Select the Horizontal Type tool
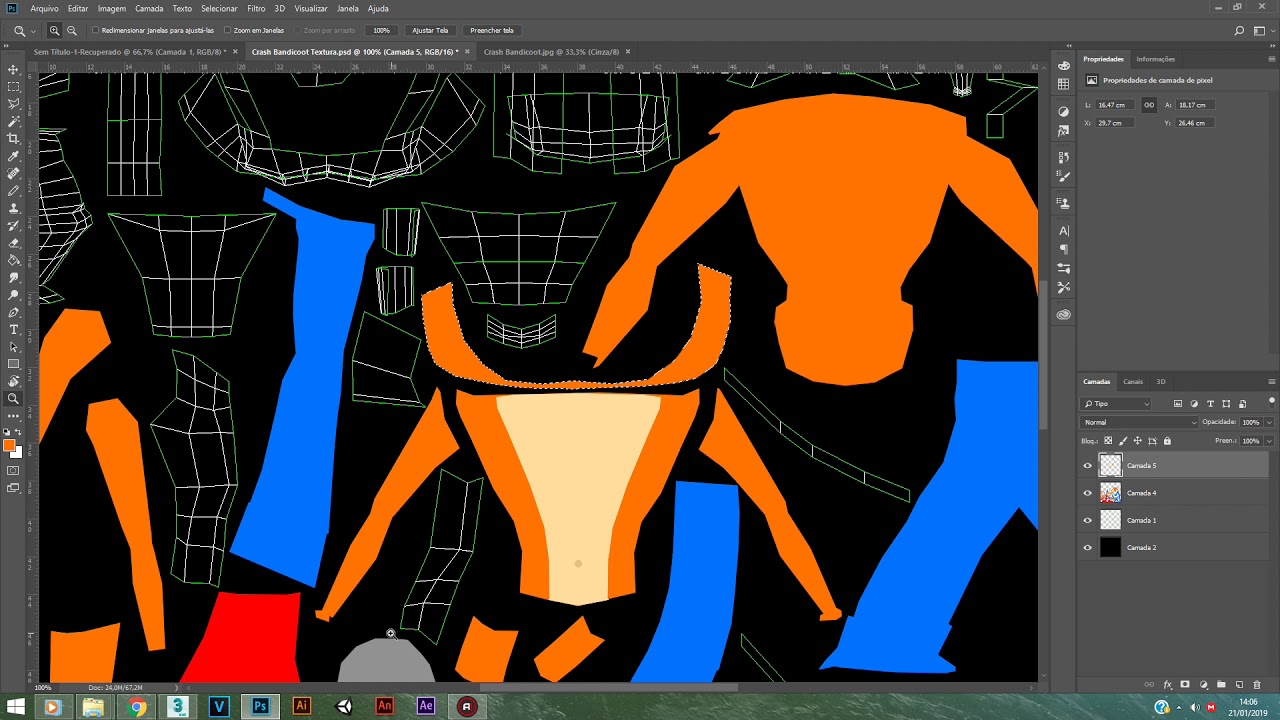The height and width of the screenshot is (720, 1280). pos(14,329)
